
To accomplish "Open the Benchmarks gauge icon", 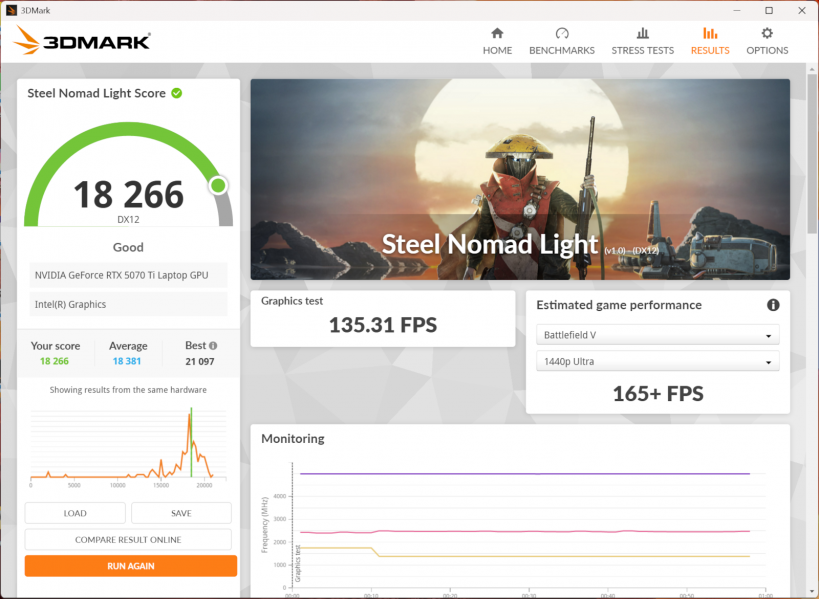I will coord(561,33).
